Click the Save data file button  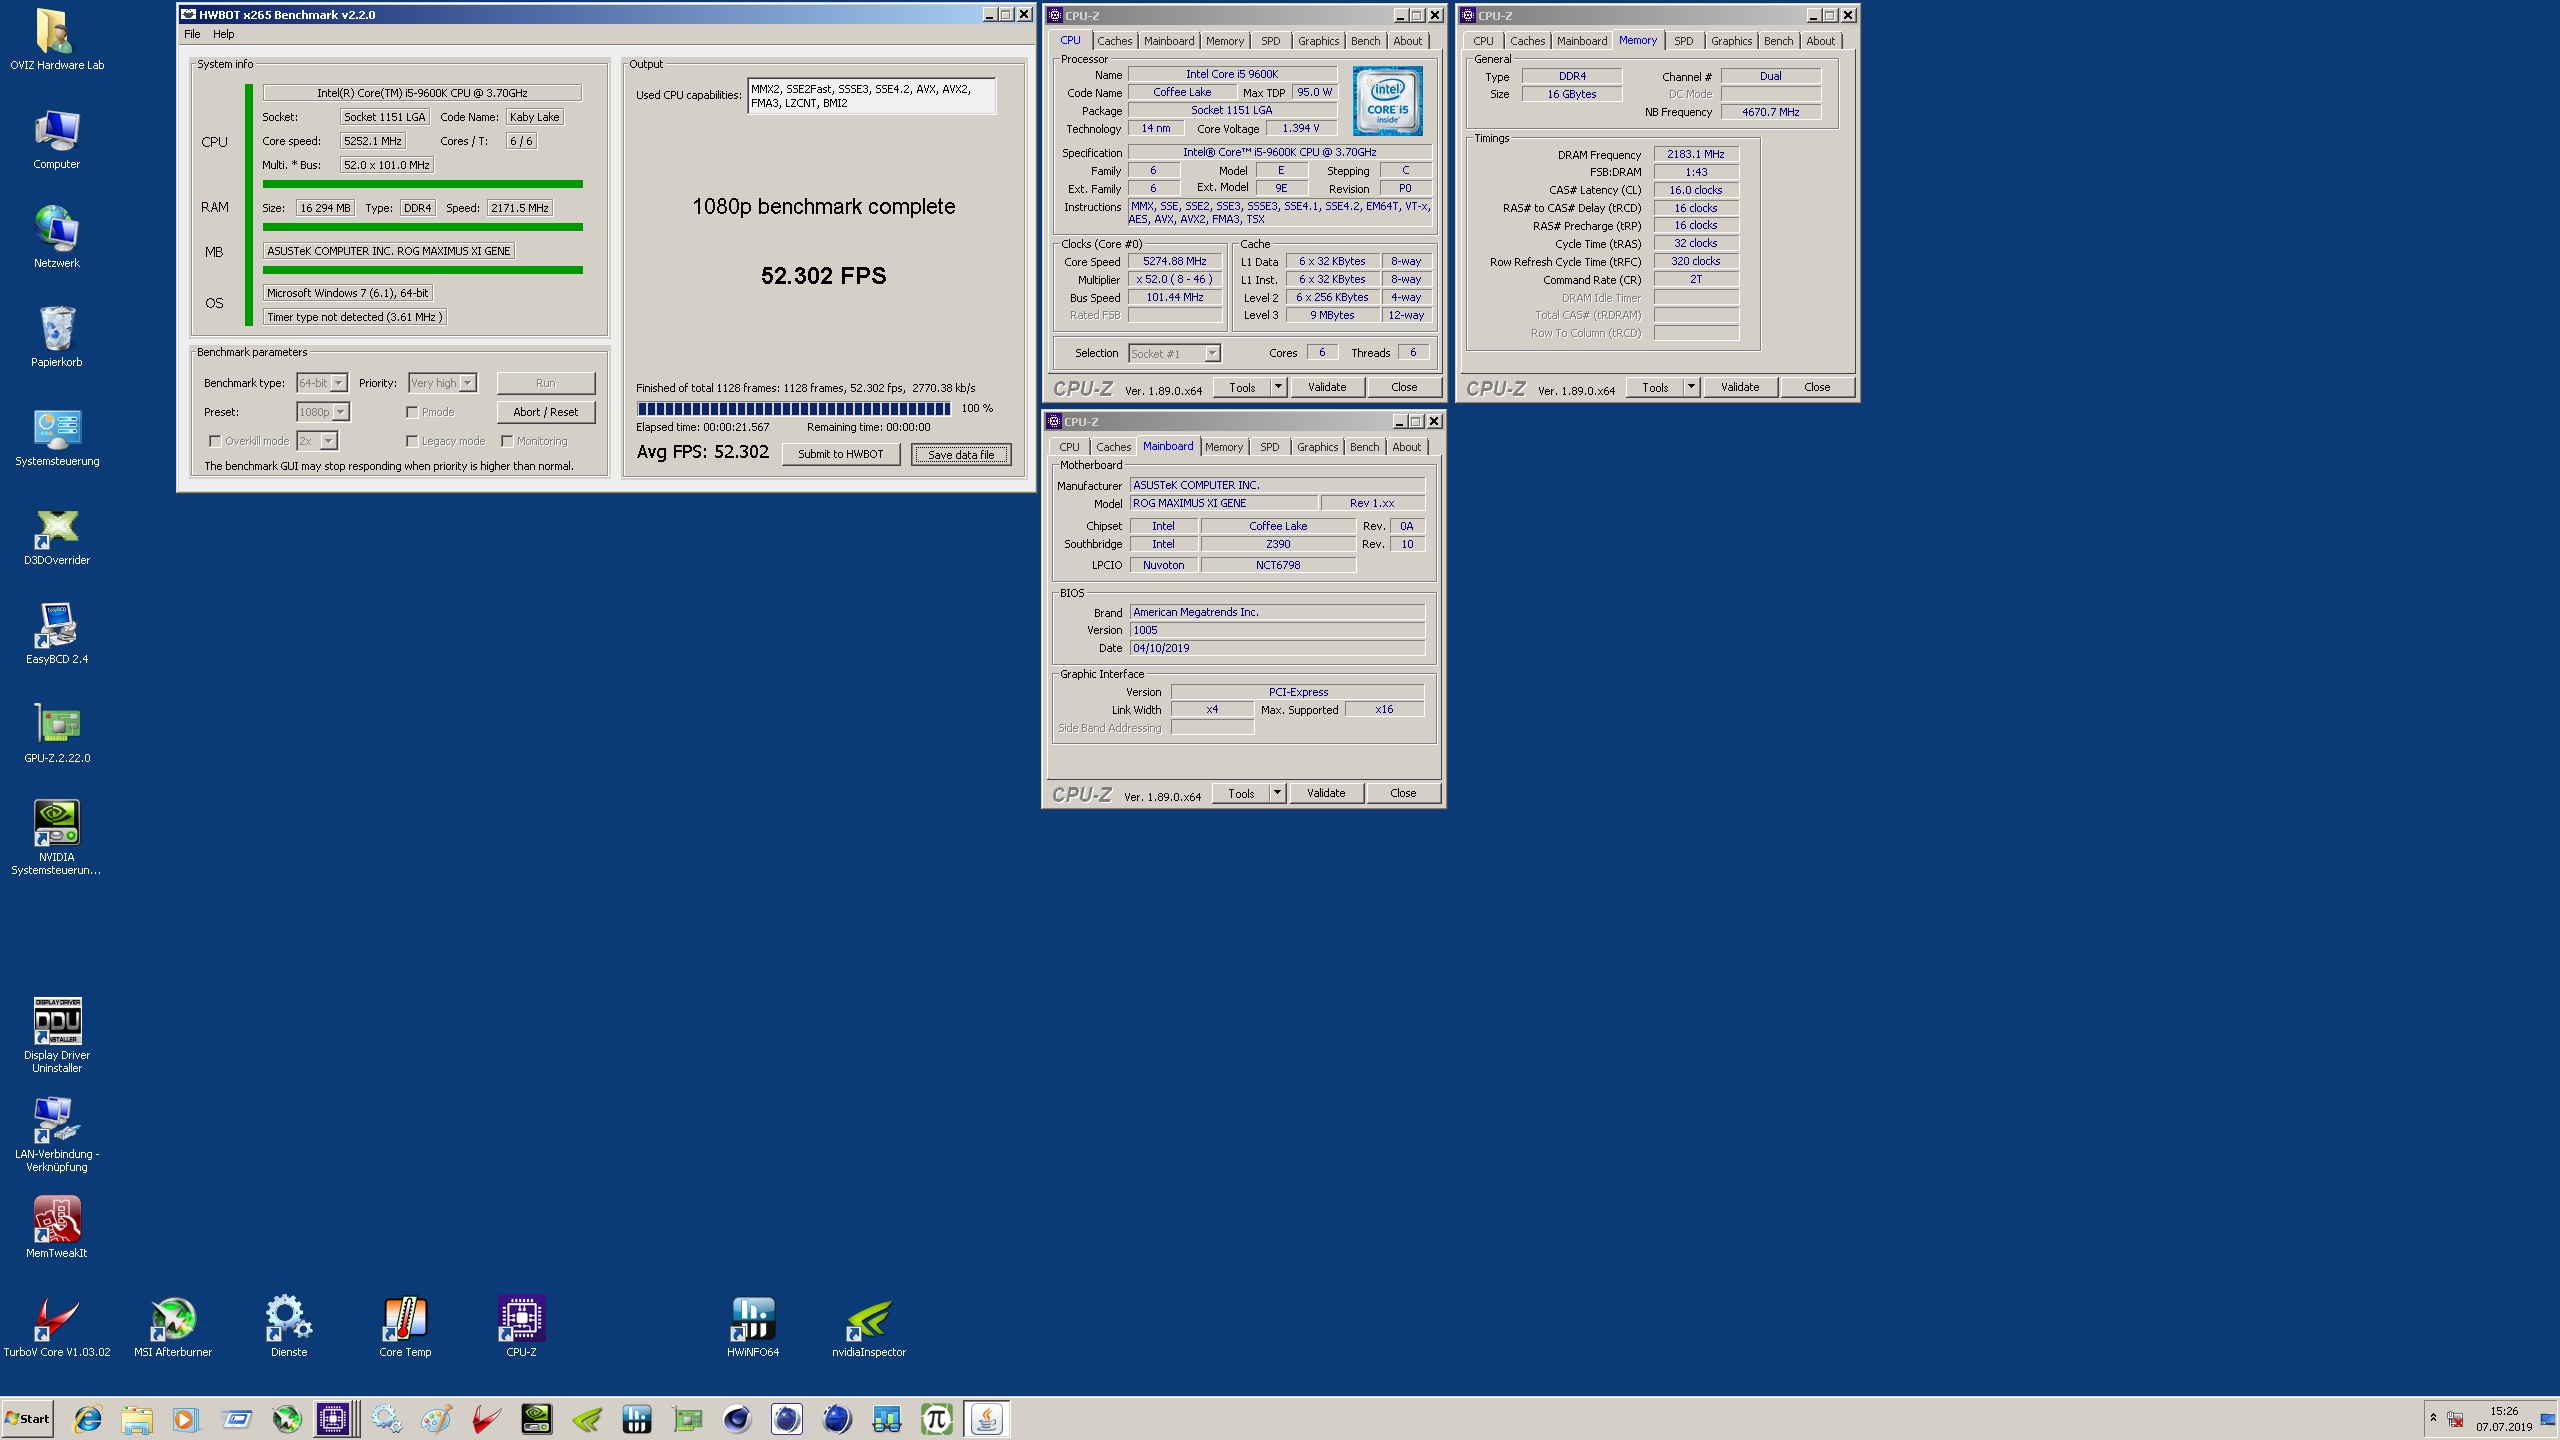coord(961,454)
